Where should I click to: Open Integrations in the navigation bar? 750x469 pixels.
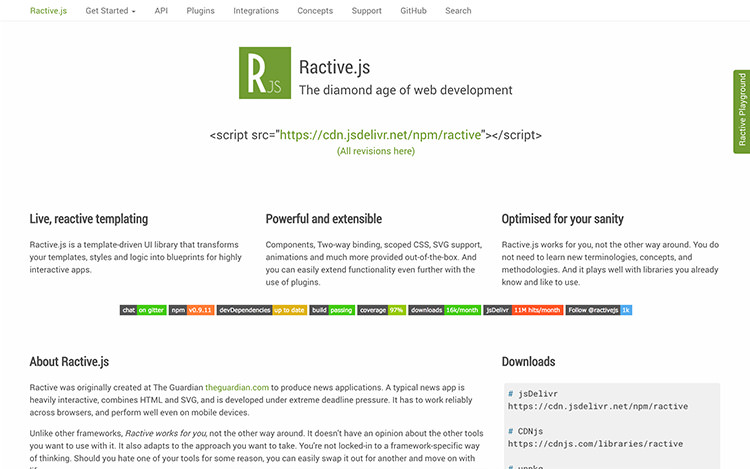(256, 11)
